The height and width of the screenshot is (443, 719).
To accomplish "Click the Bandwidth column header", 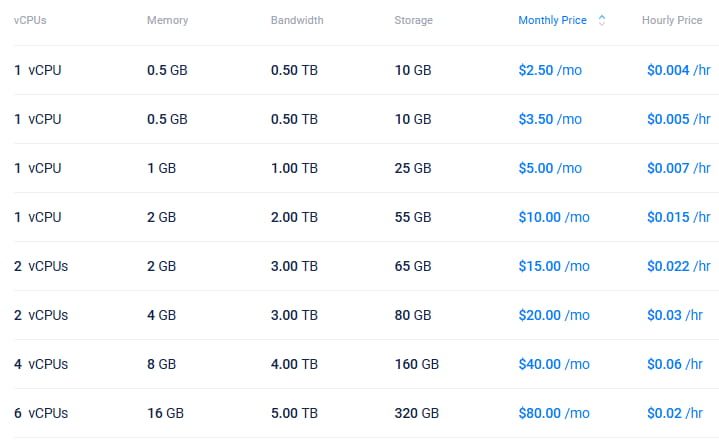I will [x=296, y=20].
